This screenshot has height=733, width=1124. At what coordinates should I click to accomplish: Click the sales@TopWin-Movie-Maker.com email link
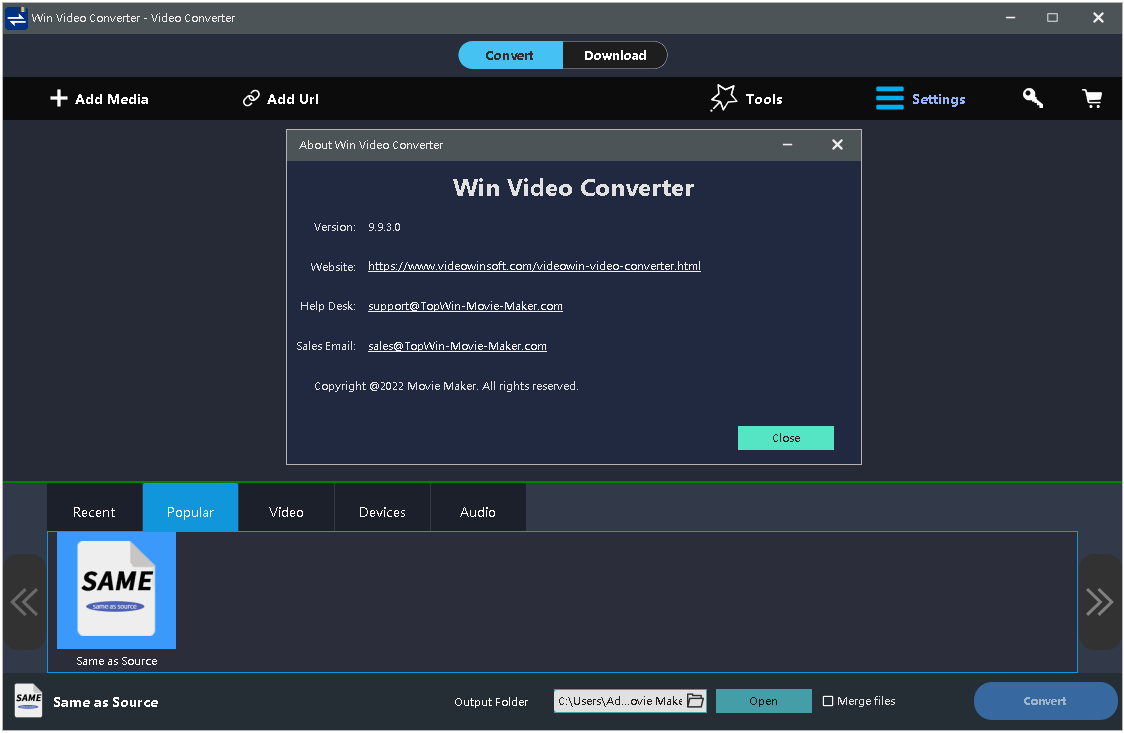[x=457, y=346]
